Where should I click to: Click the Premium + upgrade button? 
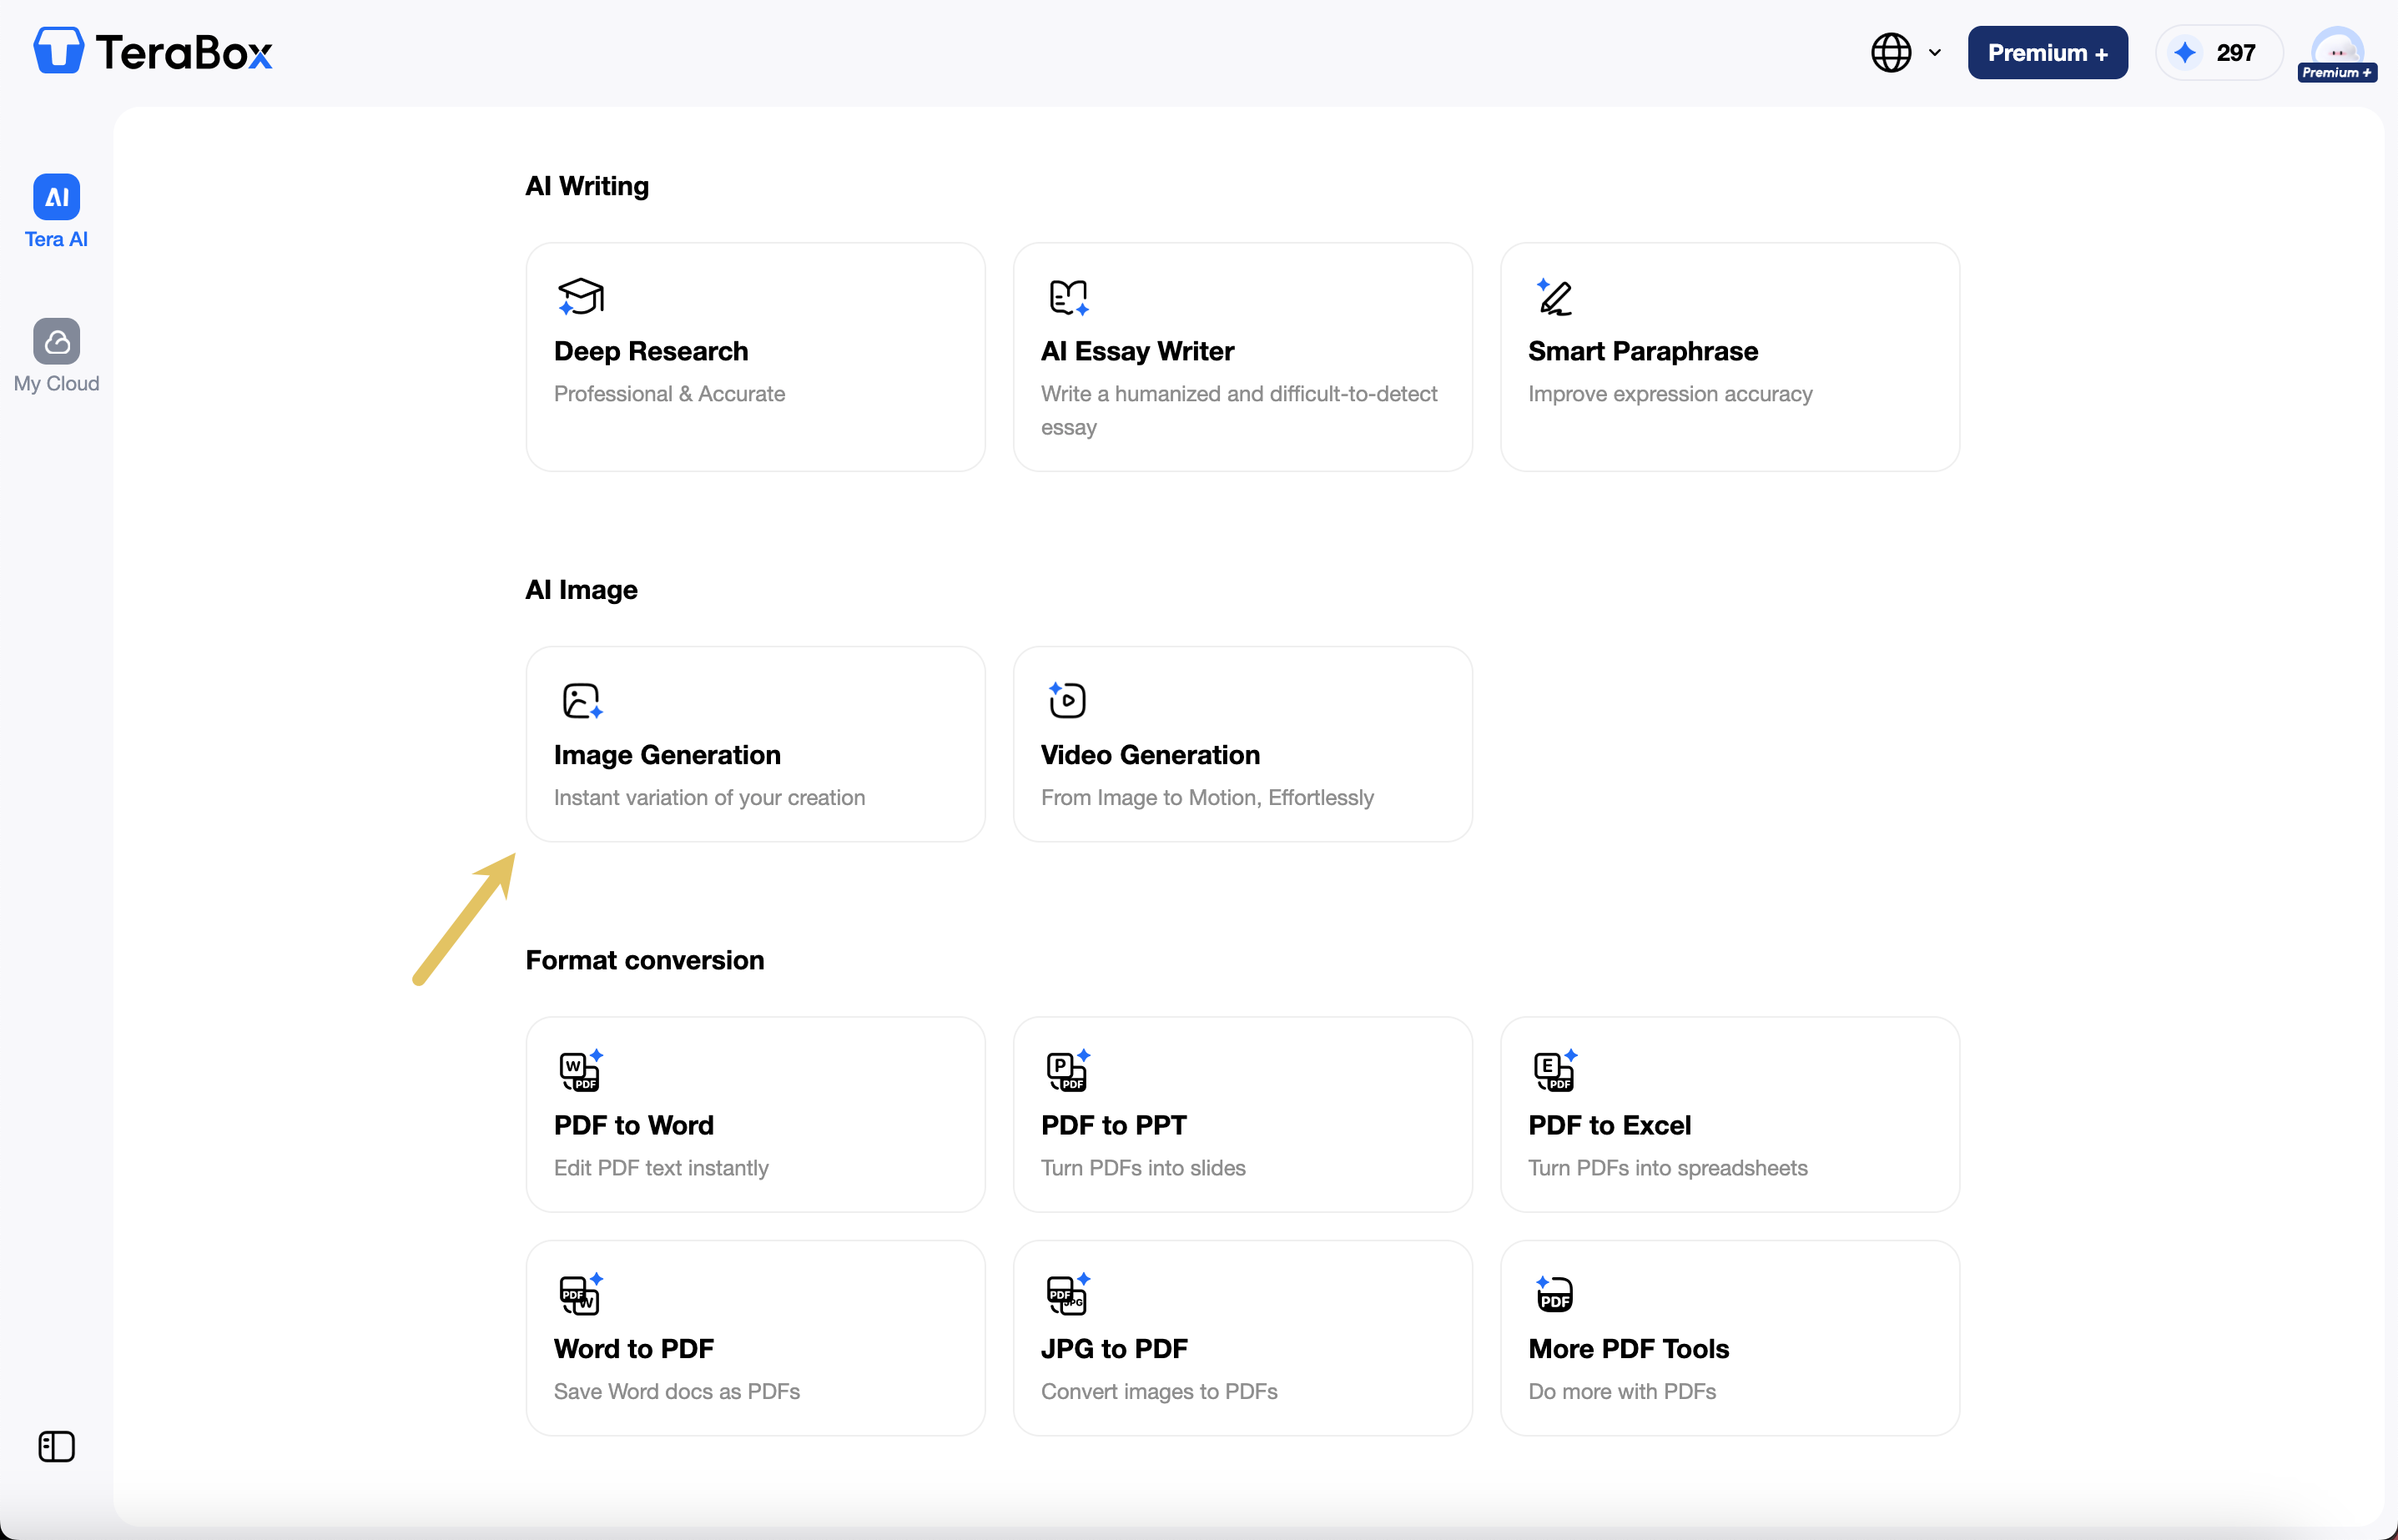pos(2047,53)
